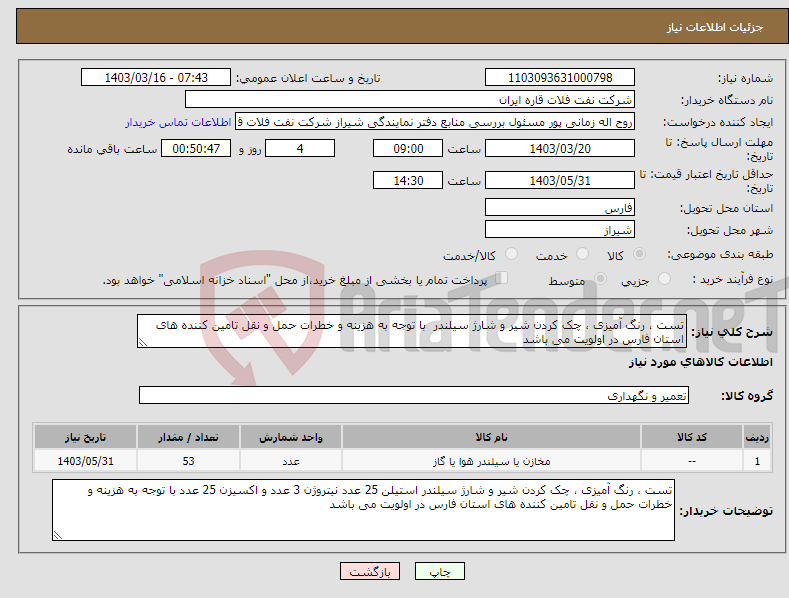Select the متوسط purchase type radio
This screenshot has height=598, width=789.
pos(600,278)
